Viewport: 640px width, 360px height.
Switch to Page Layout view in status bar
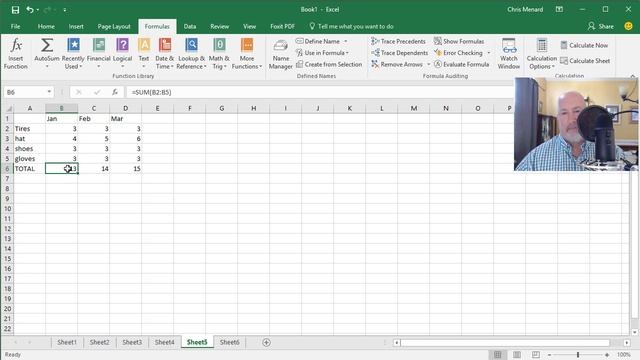[517, 355]
